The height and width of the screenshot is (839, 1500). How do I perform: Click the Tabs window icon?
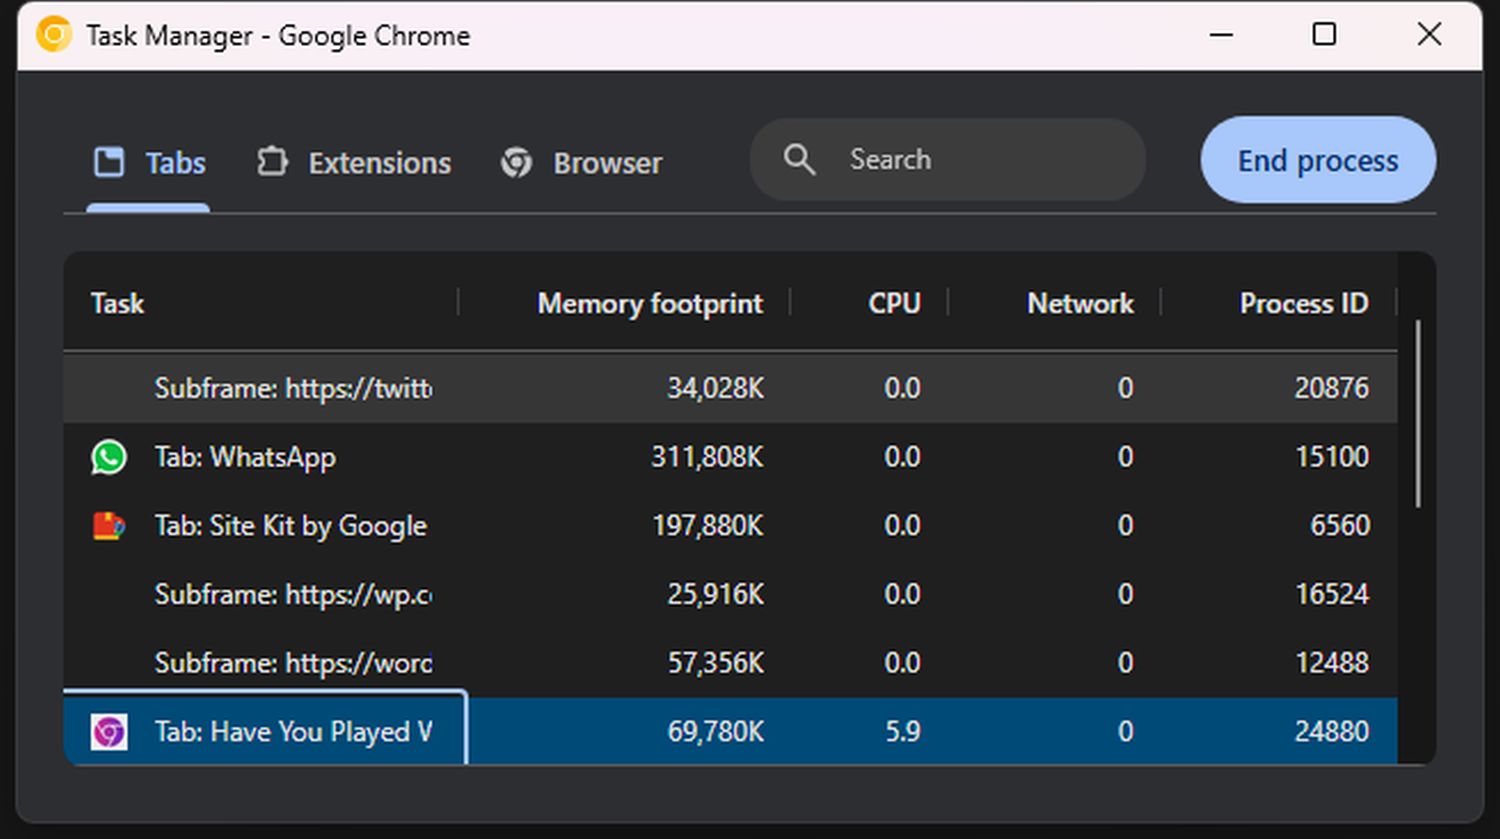[109, 162]
